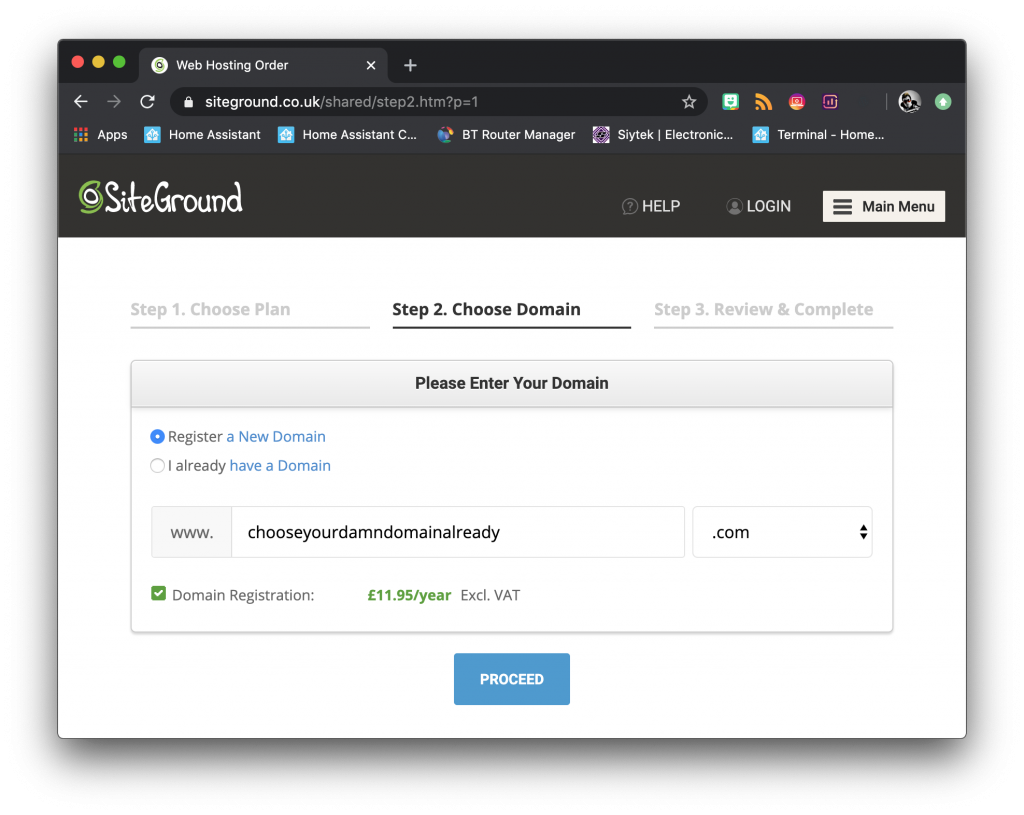Image resolution: width=1024 pixels, height=815 pixels.
Task: Open the green smiley extension icon
Action: (730, 101)
